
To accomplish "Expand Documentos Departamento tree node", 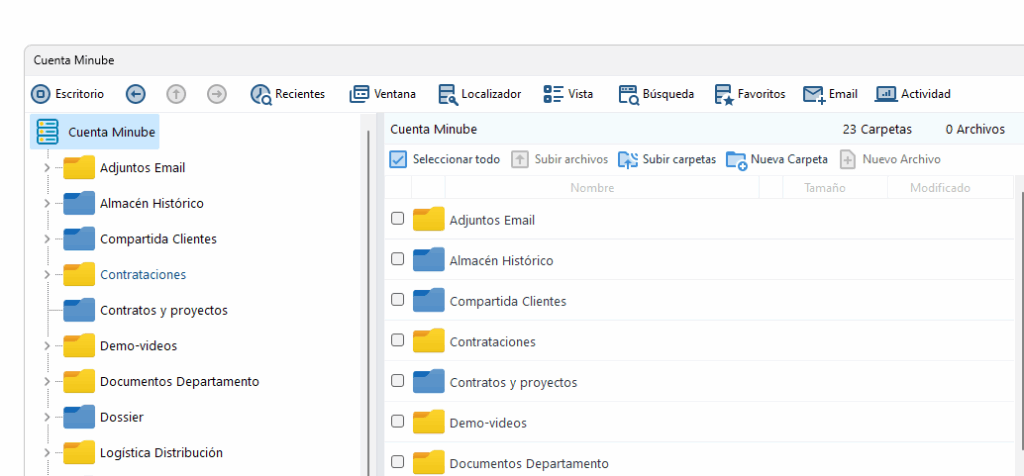I will pos(46,381).
